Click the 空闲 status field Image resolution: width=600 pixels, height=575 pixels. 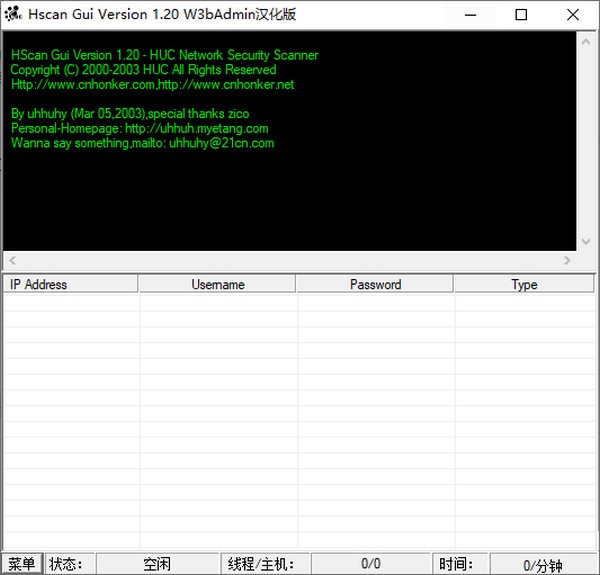click(x=157, y=564)
